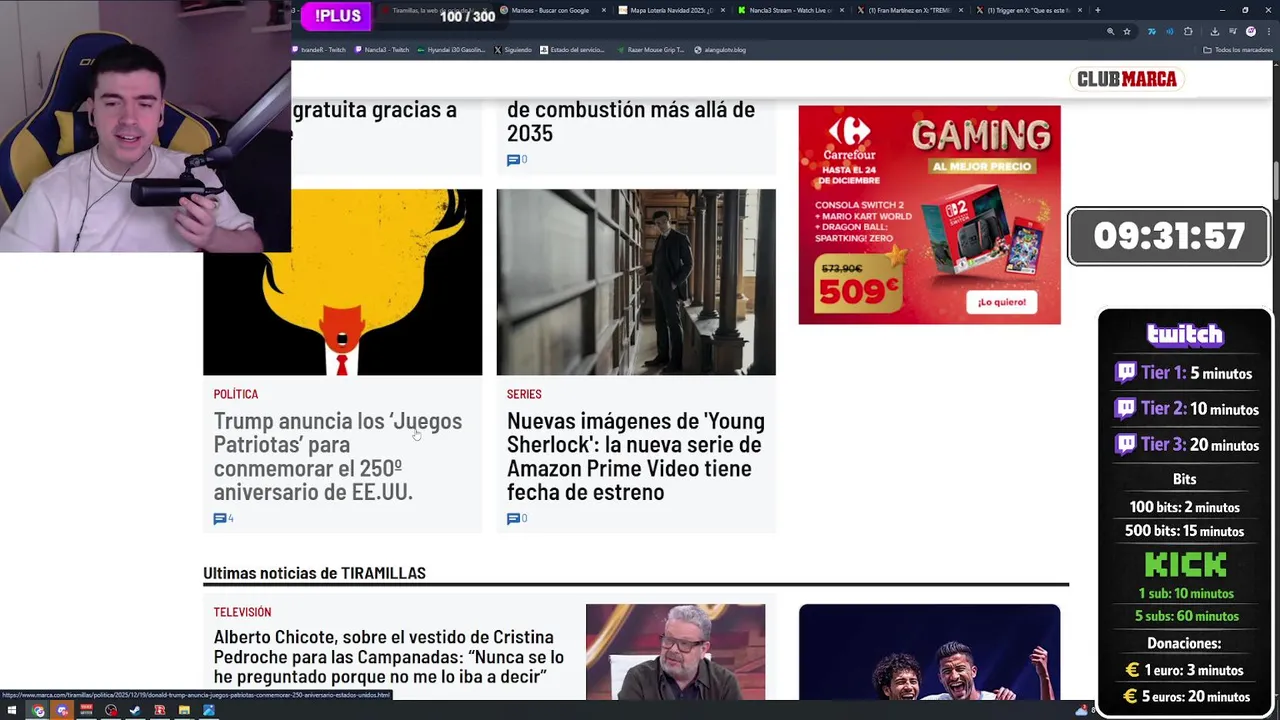Close the Manises Google search tab

pos(603,10)
